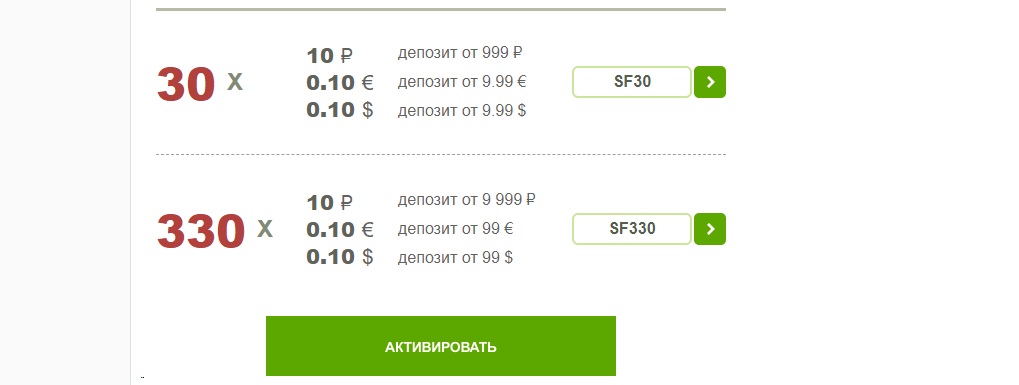
Task: Click the red 30 x heading
Action: (x=200, y=84)
